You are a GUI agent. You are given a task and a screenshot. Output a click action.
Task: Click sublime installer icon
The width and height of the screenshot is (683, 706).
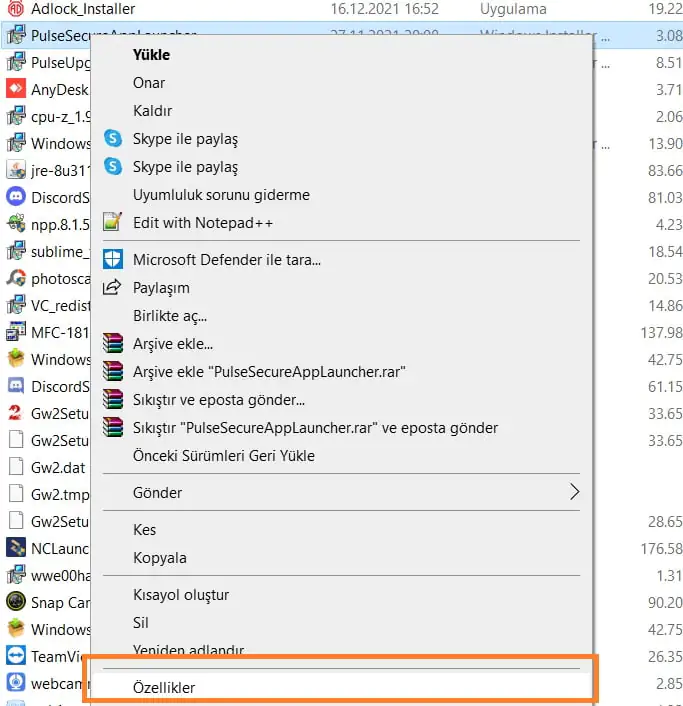click(x=16, y=251)
